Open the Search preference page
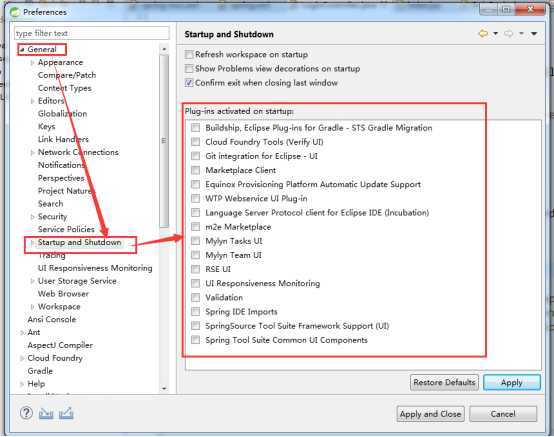This screenshot has width=554, height=437. (x=51, y=204)
